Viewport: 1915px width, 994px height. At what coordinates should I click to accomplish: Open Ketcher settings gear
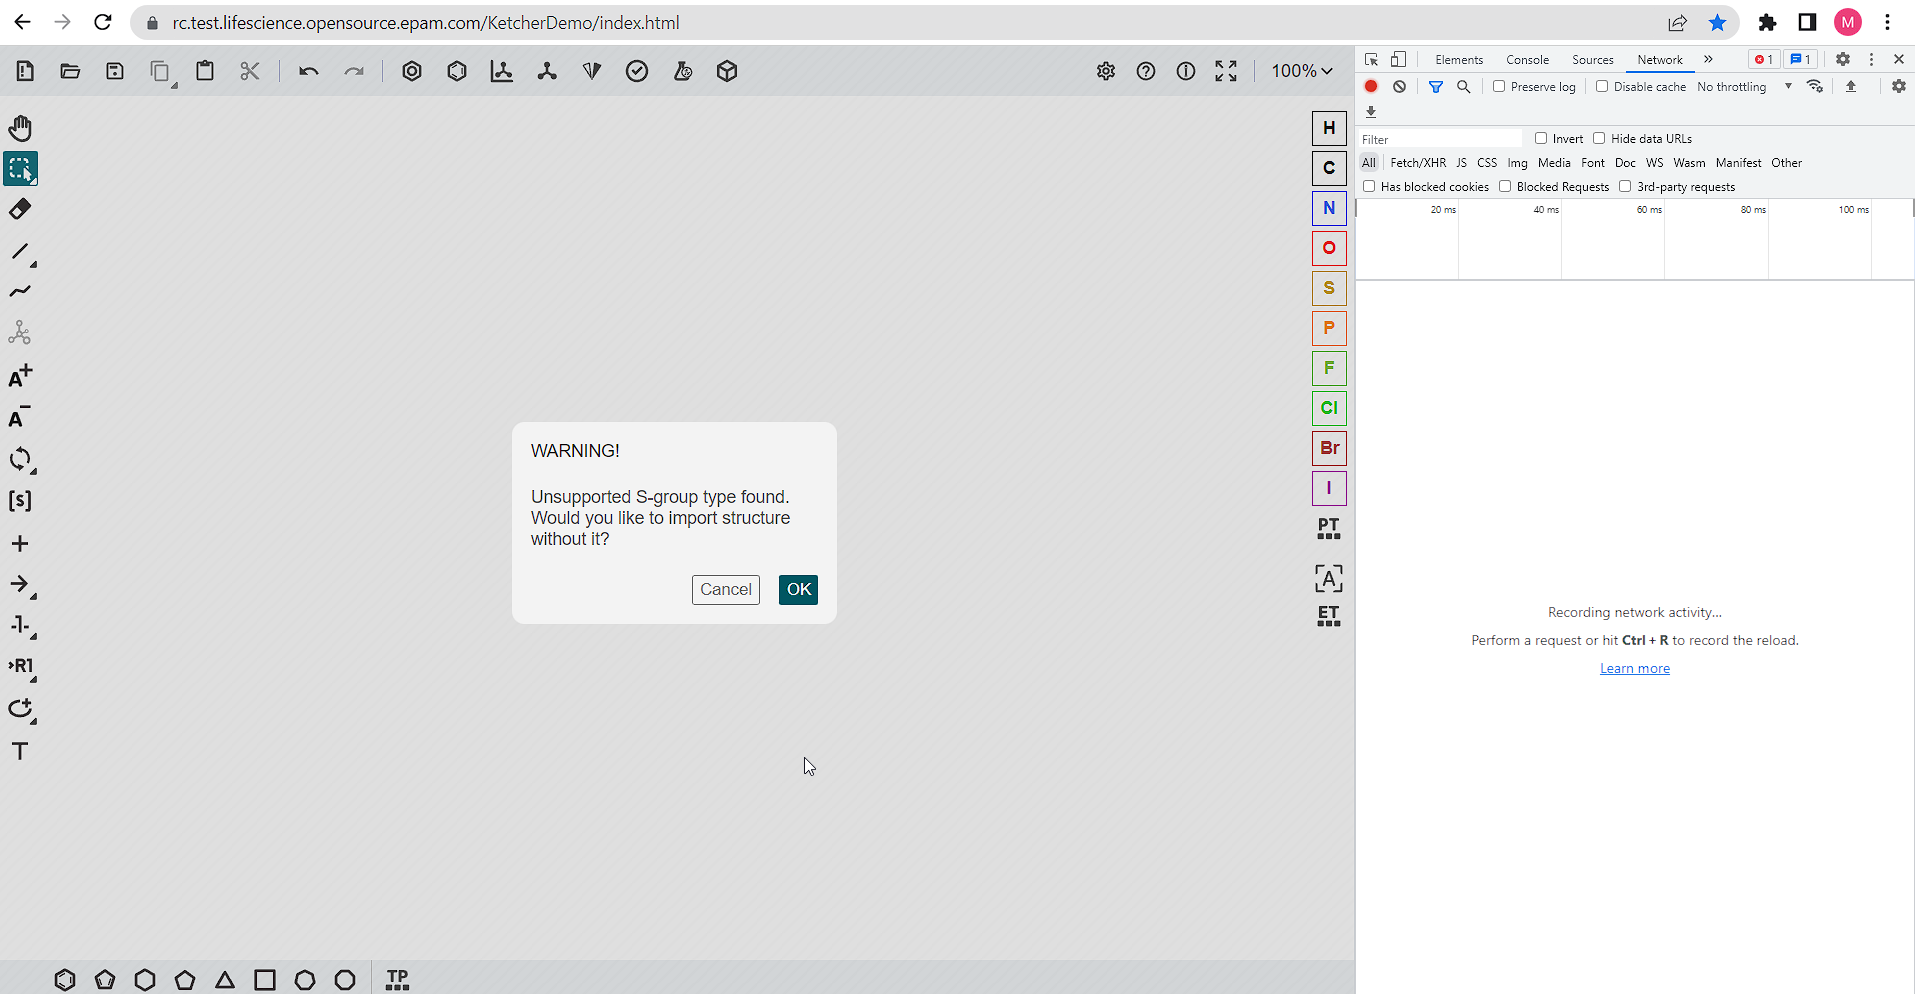click(1106, 71)
